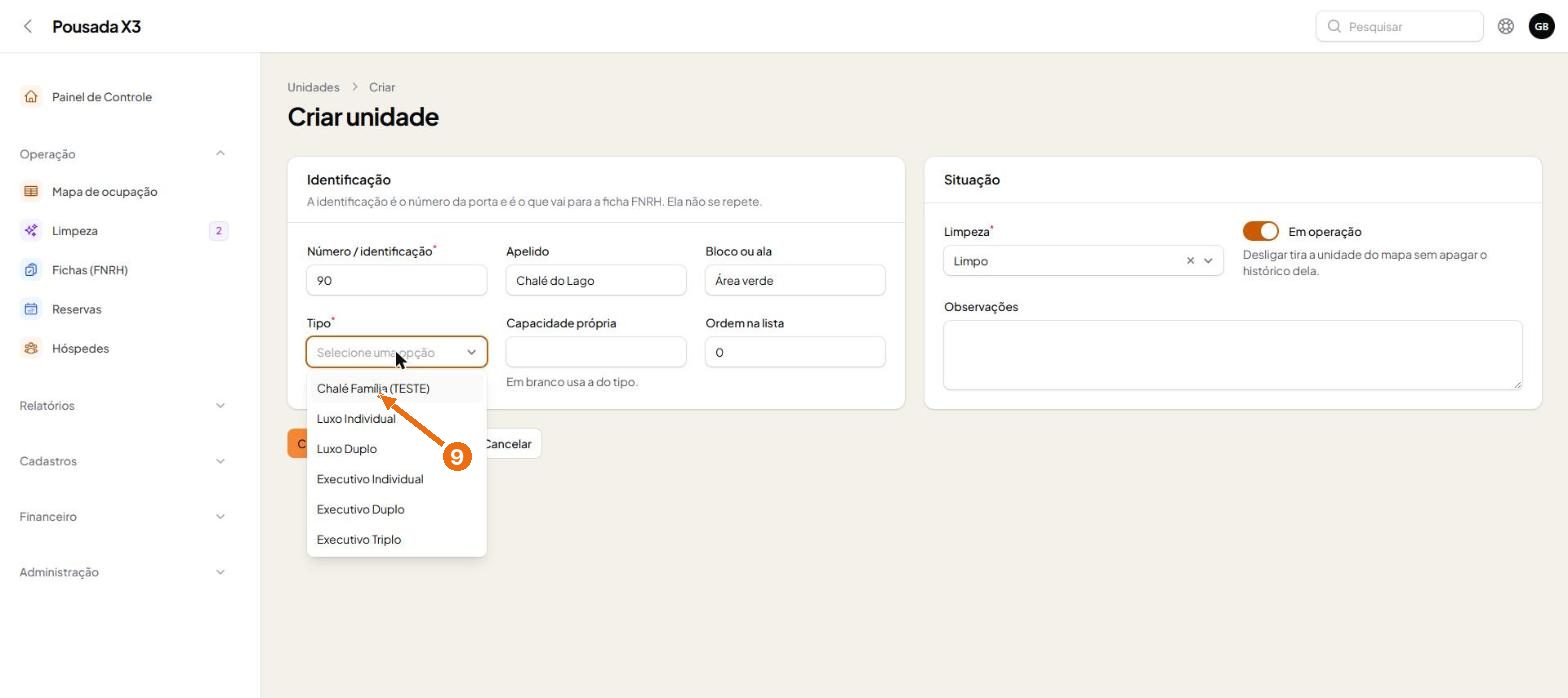Expand the Cadastros sidebar section
Viewport: 1568px width, 698px height.
point(220,461)
